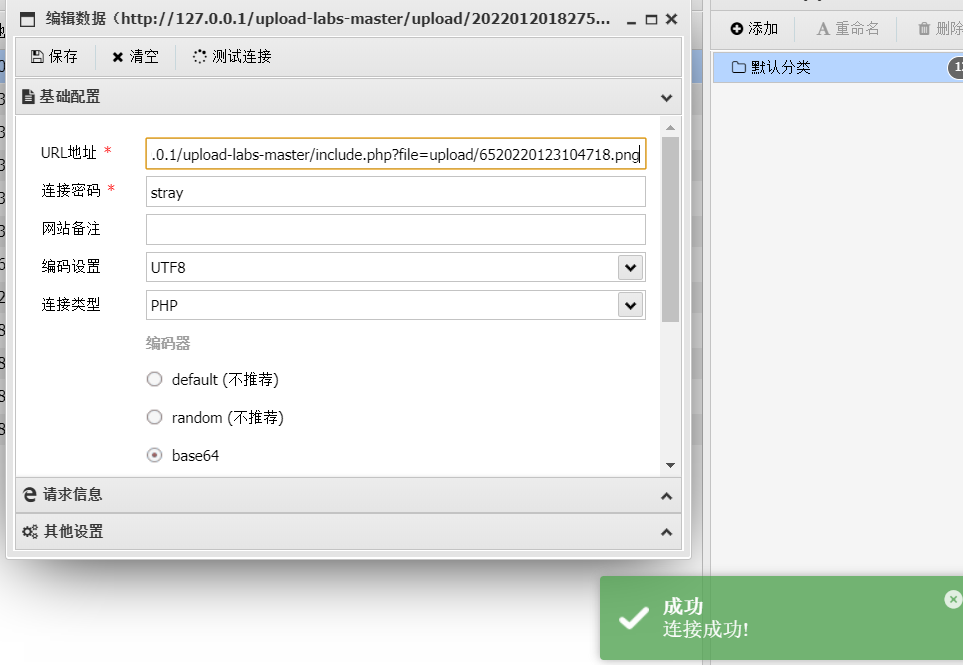Image resolution: width=963 pixels, height=665 pixels.
Task: Click the spinner icon beside 测试连接
Action: point(200,56)
